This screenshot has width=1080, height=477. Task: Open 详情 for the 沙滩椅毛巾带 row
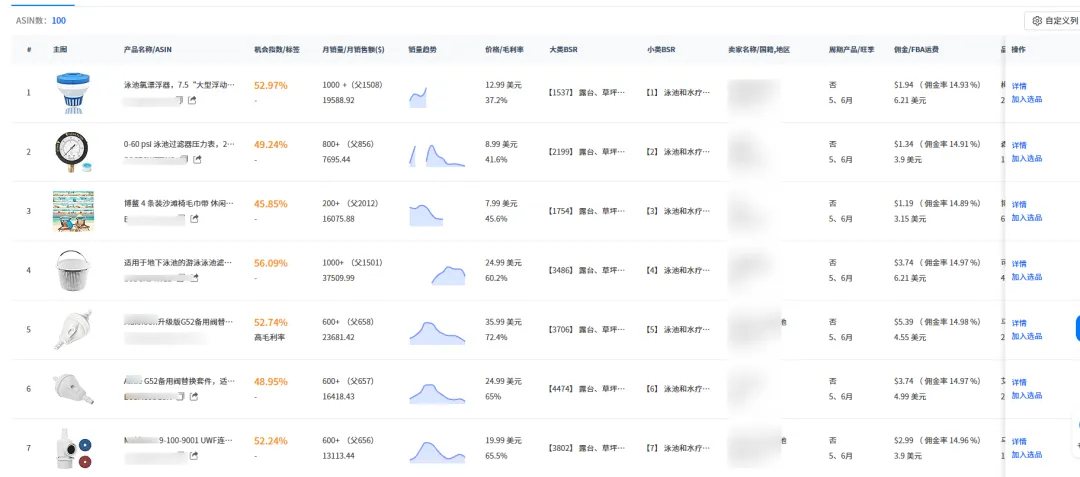click(x=1019, y=204)
